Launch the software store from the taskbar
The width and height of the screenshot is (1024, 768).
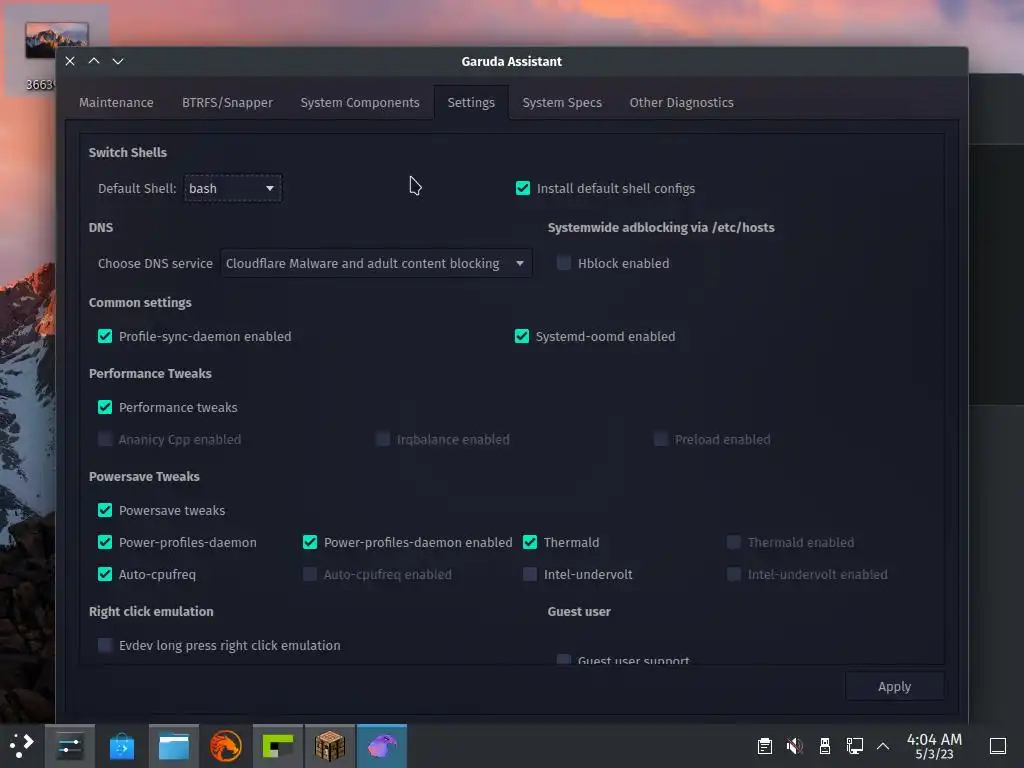(x=121, y=745)
